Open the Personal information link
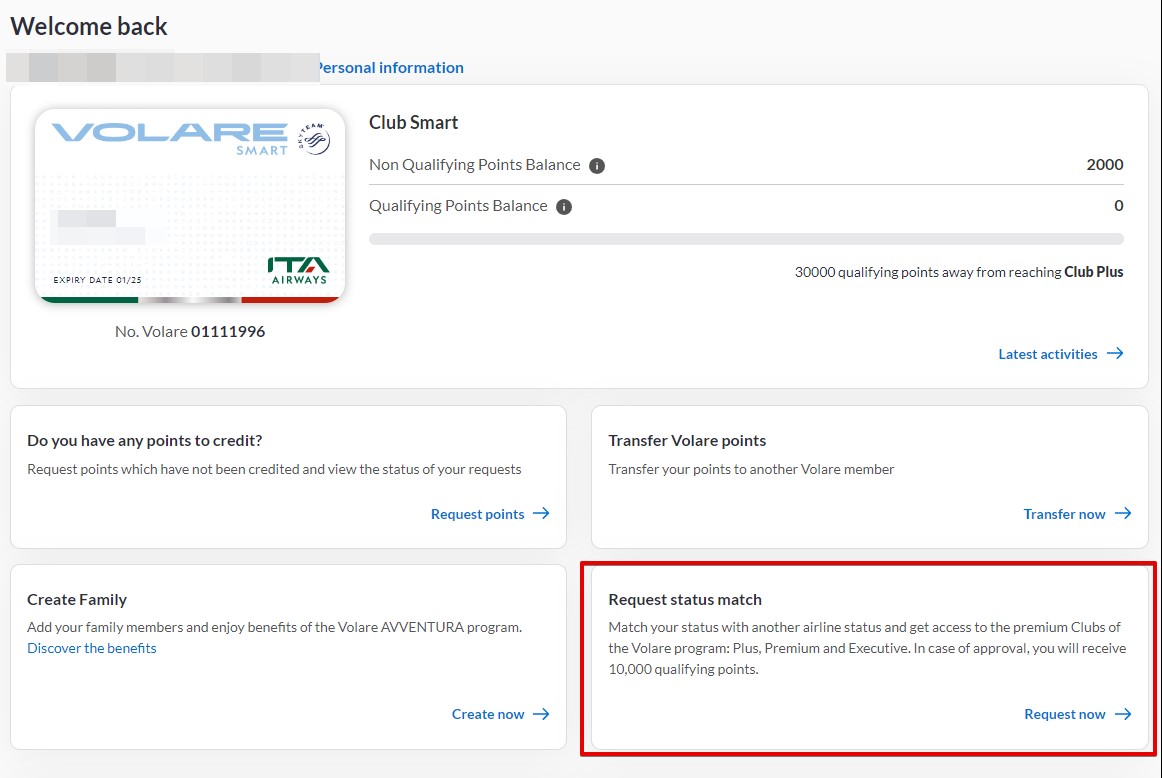This screenshot has width=1162, height=778. 389,68
